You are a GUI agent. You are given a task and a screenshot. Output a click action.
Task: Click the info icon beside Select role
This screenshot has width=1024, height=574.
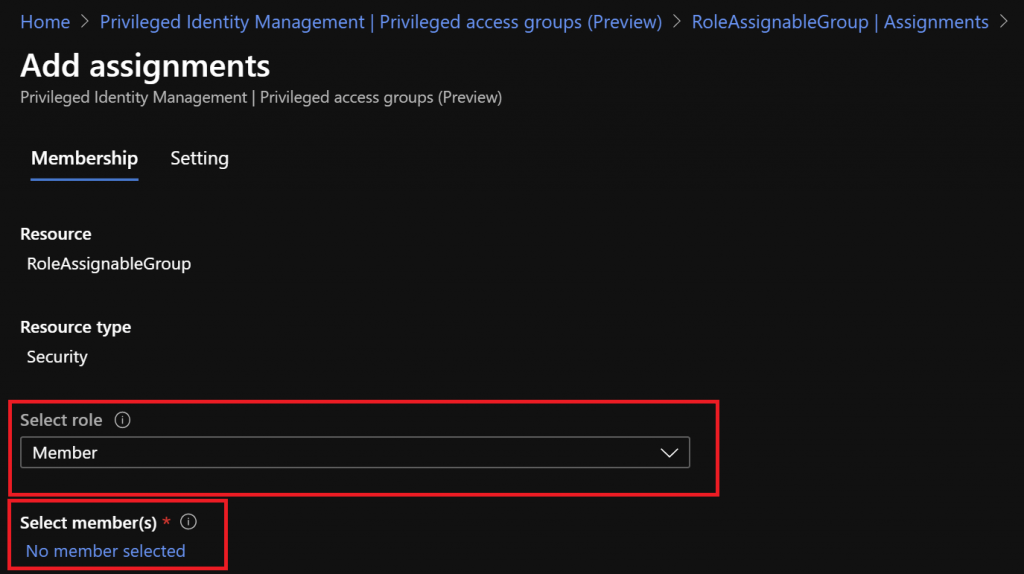(x=122, y=420)
